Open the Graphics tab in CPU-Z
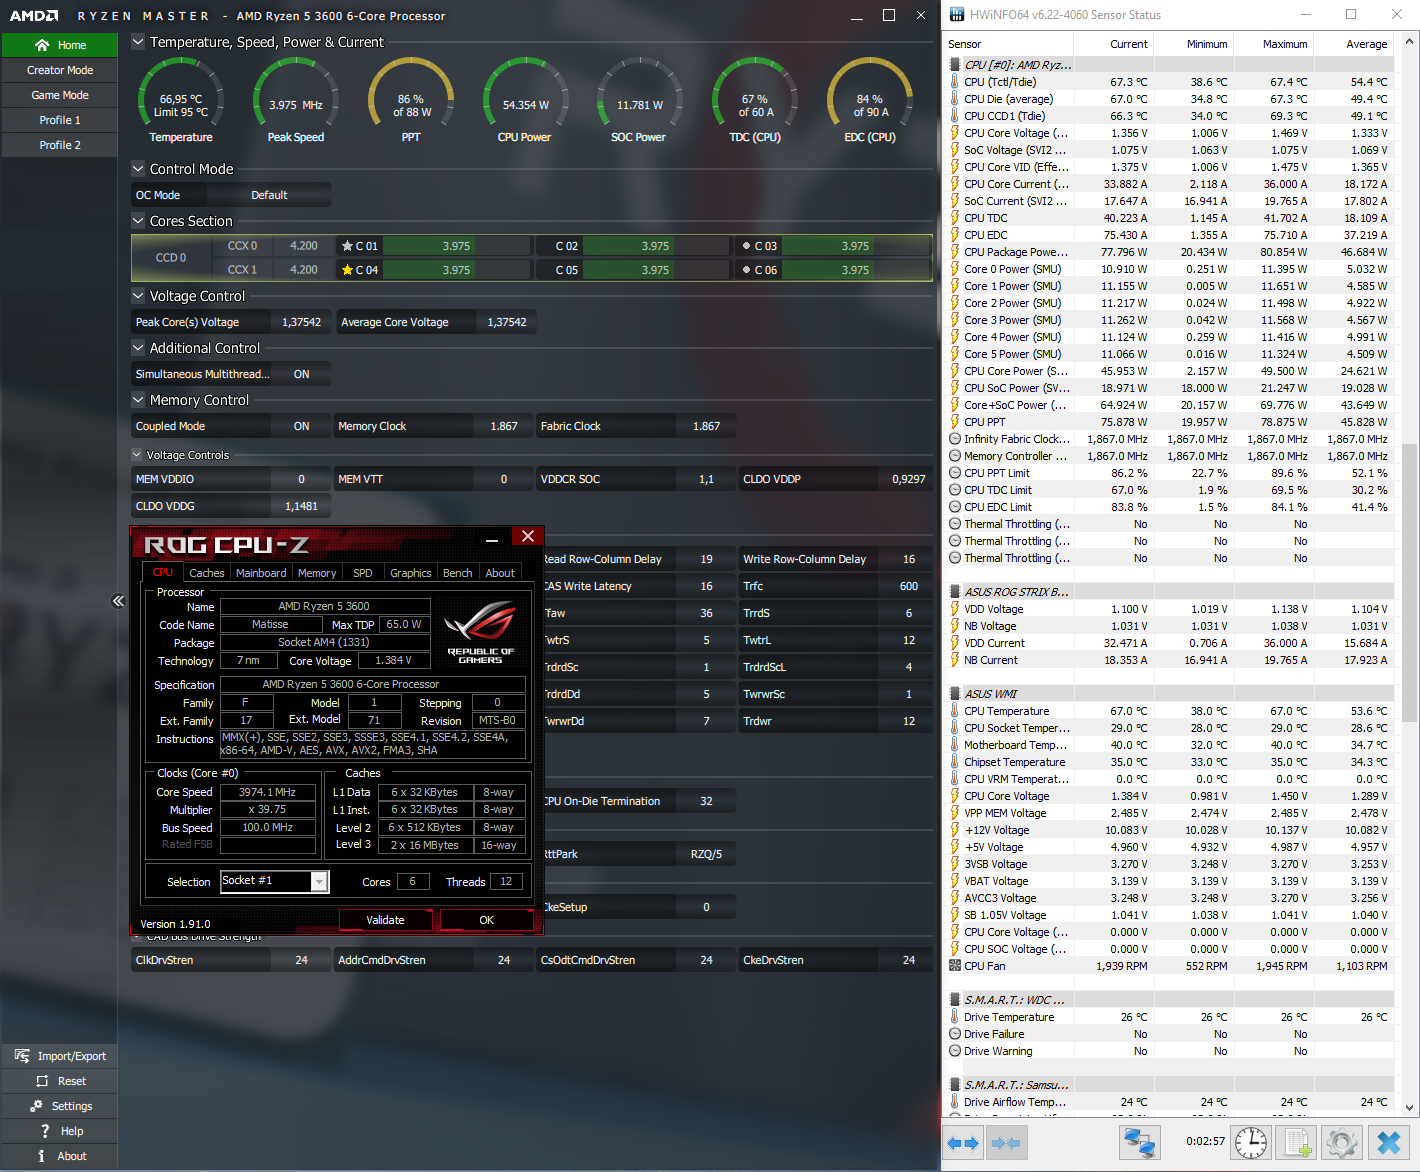Image resolution: width=1420 pixels, height=1172 pixels. [411, 573]
